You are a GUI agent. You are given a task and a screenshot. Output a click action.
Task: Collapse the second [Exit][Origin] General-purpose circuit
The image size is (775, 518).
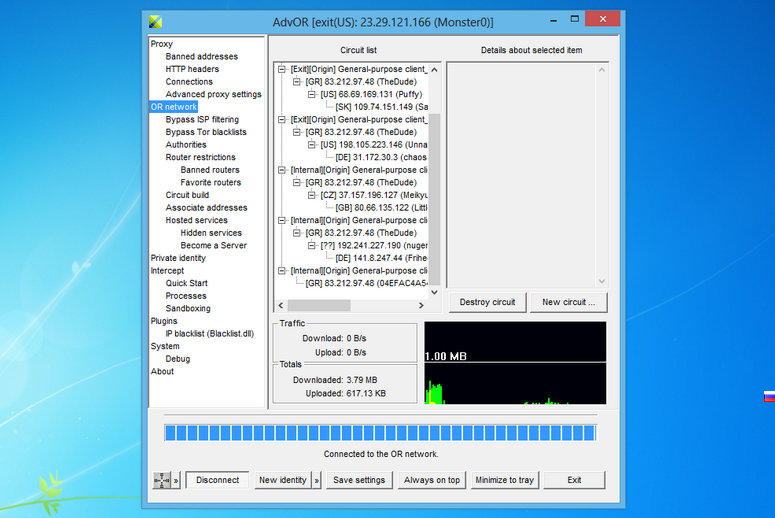pos(282,120)
